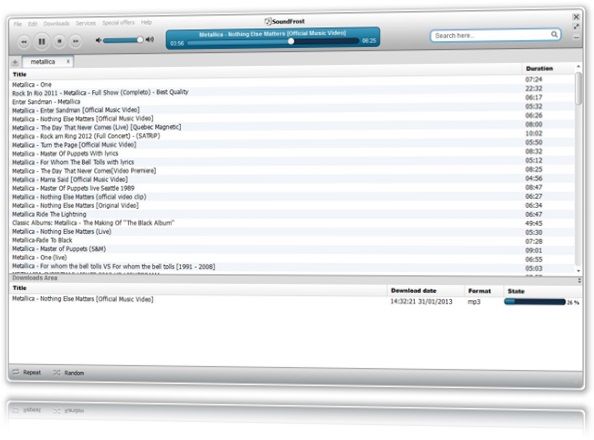
Task: Toggle Repeat mode
Action: tap(27, 372)
